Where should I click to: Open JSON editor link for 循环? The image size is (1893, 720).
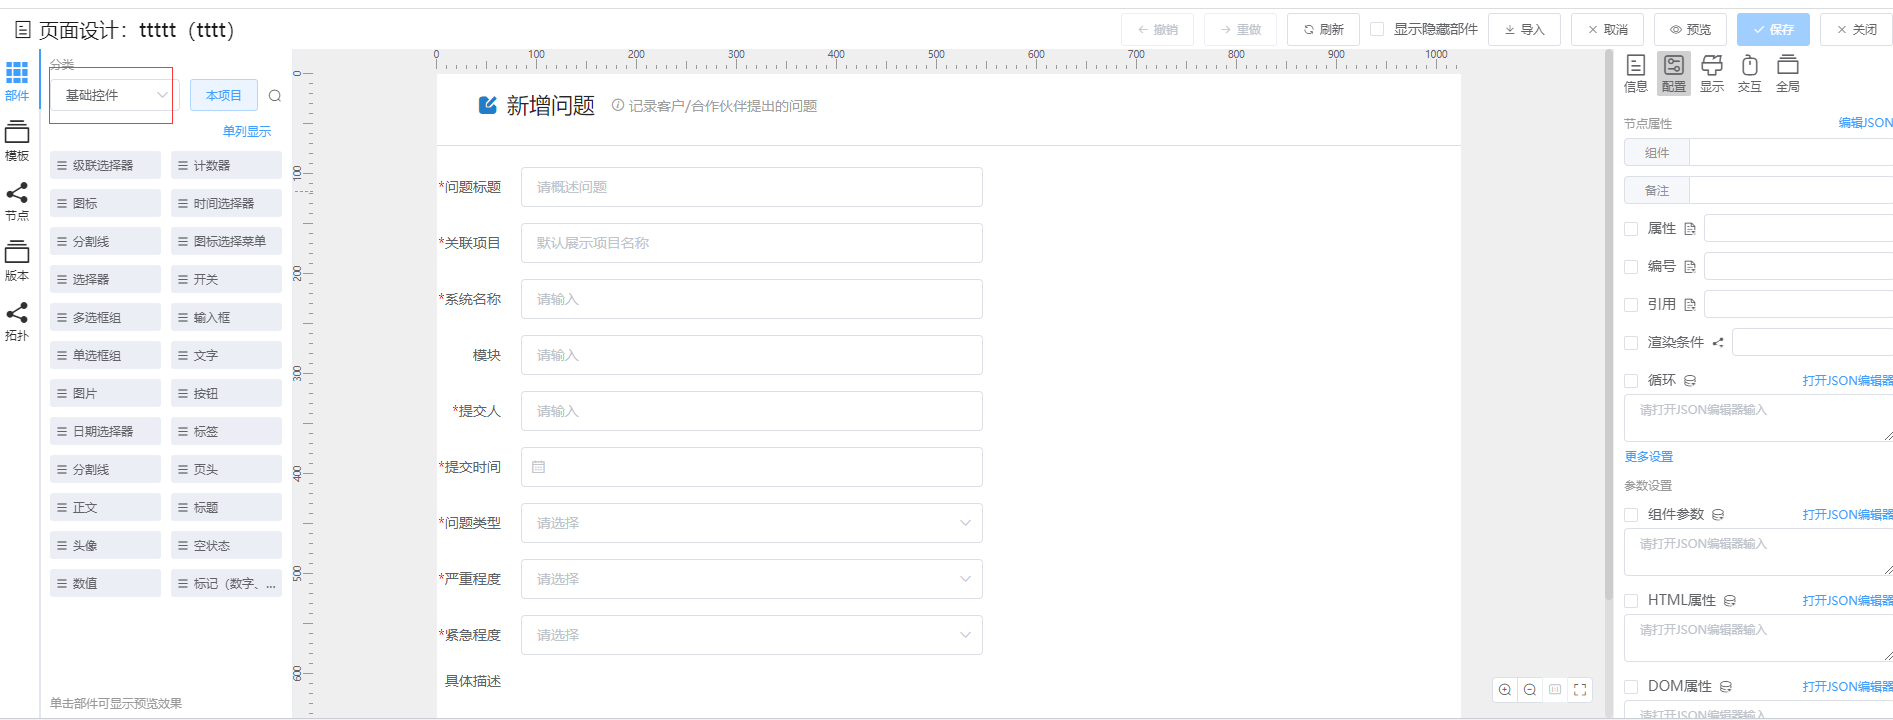click(x=1848, y=381)
